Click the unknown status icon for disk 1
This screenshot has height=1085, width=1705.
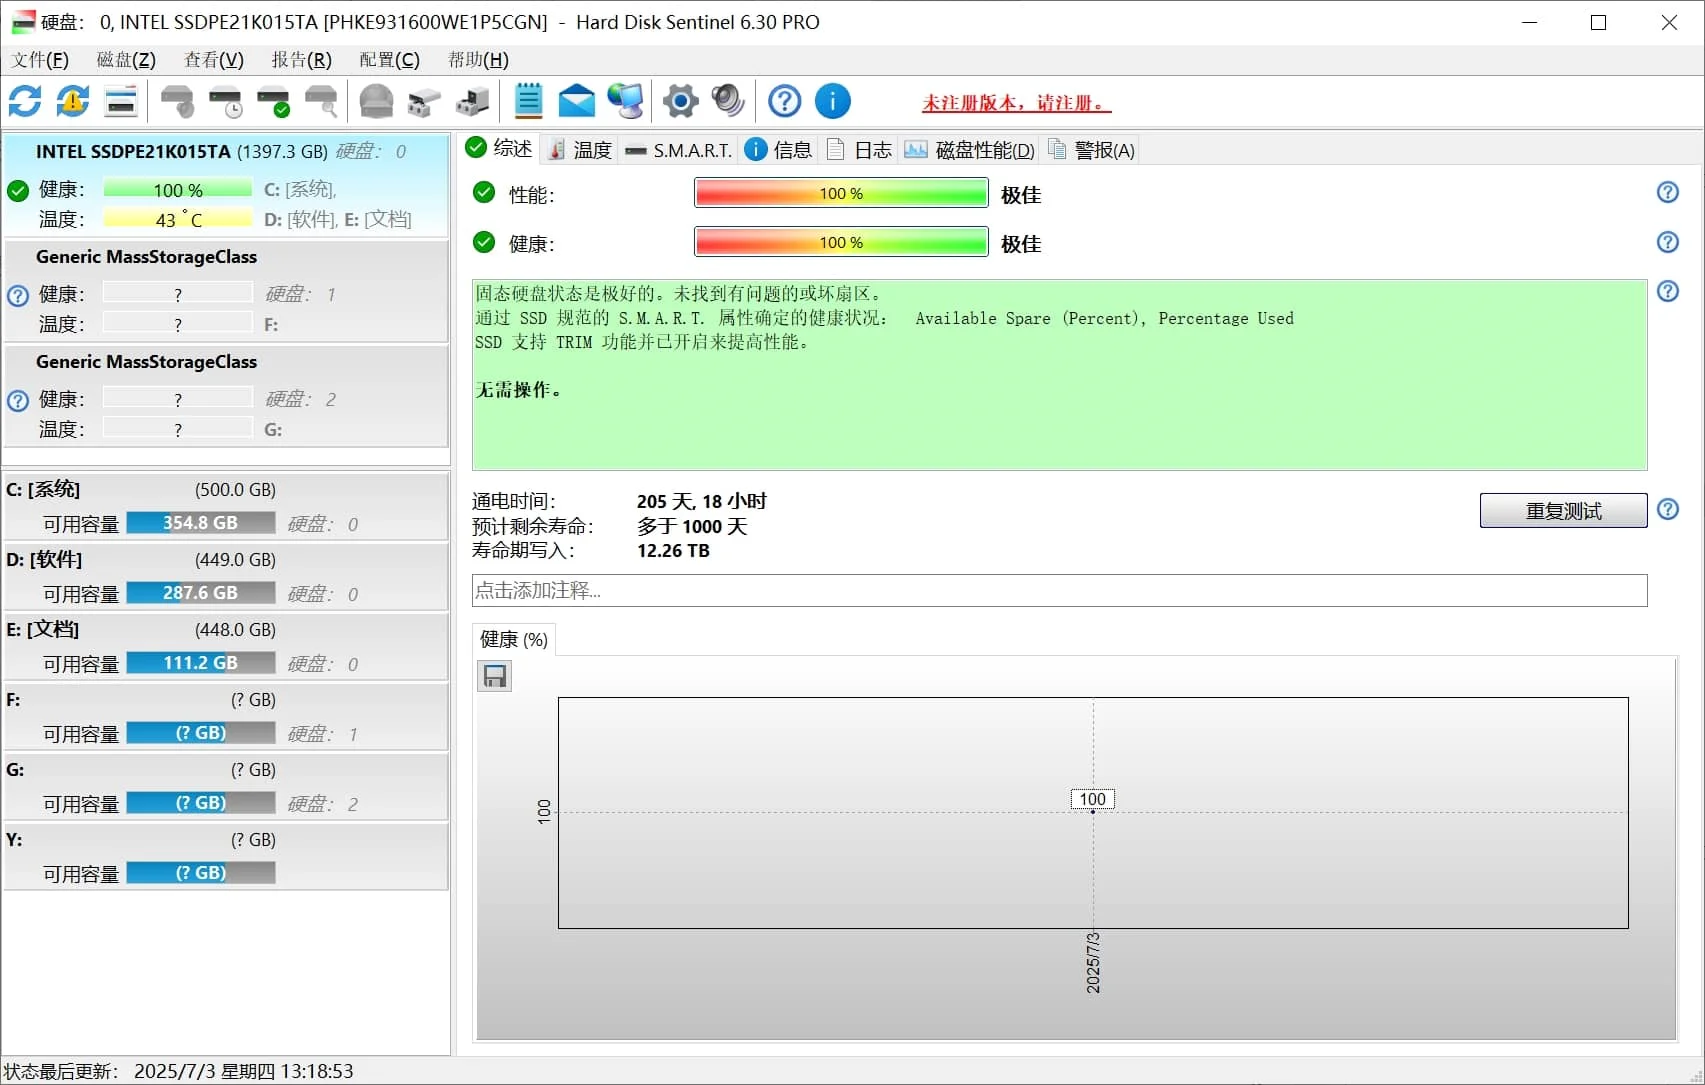click(x=18, y=296)
